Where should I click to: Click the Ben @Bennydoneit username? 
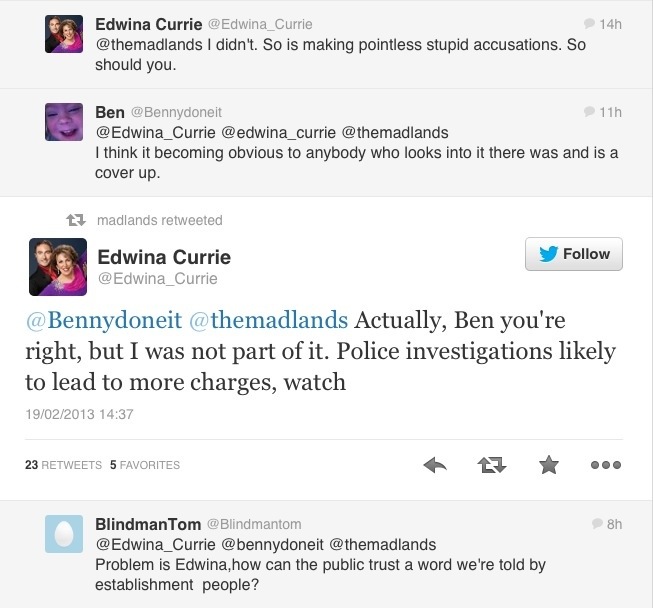pyautogui.click(x=158, y=112)
